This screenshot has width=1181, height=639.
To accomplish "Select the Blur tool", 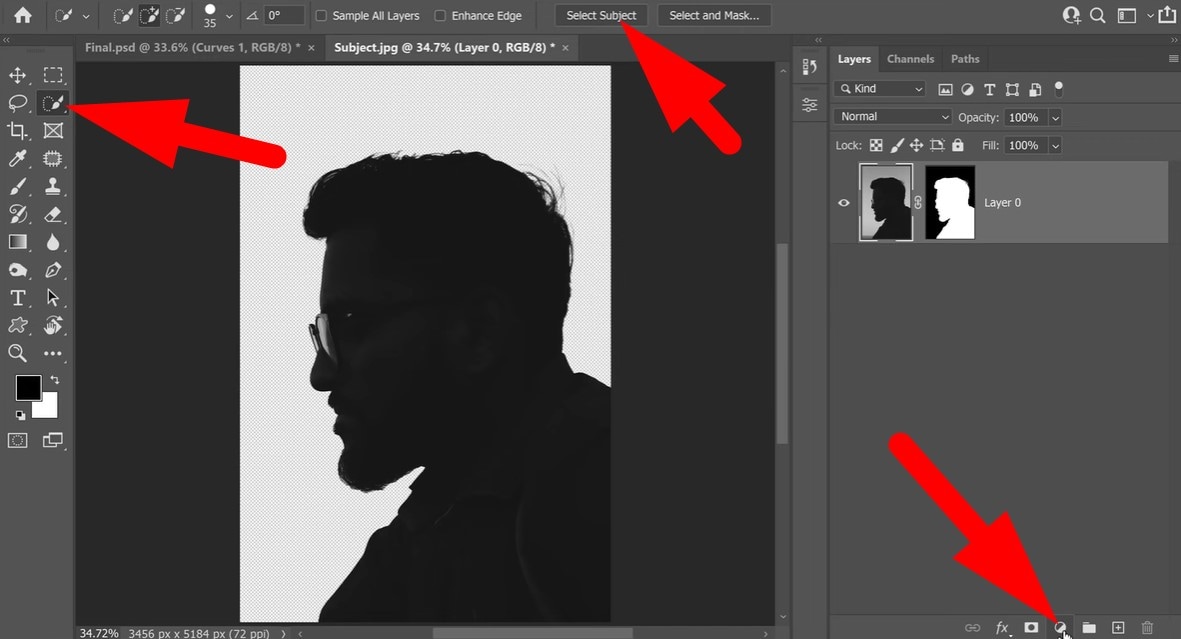I will click(53, 242).
